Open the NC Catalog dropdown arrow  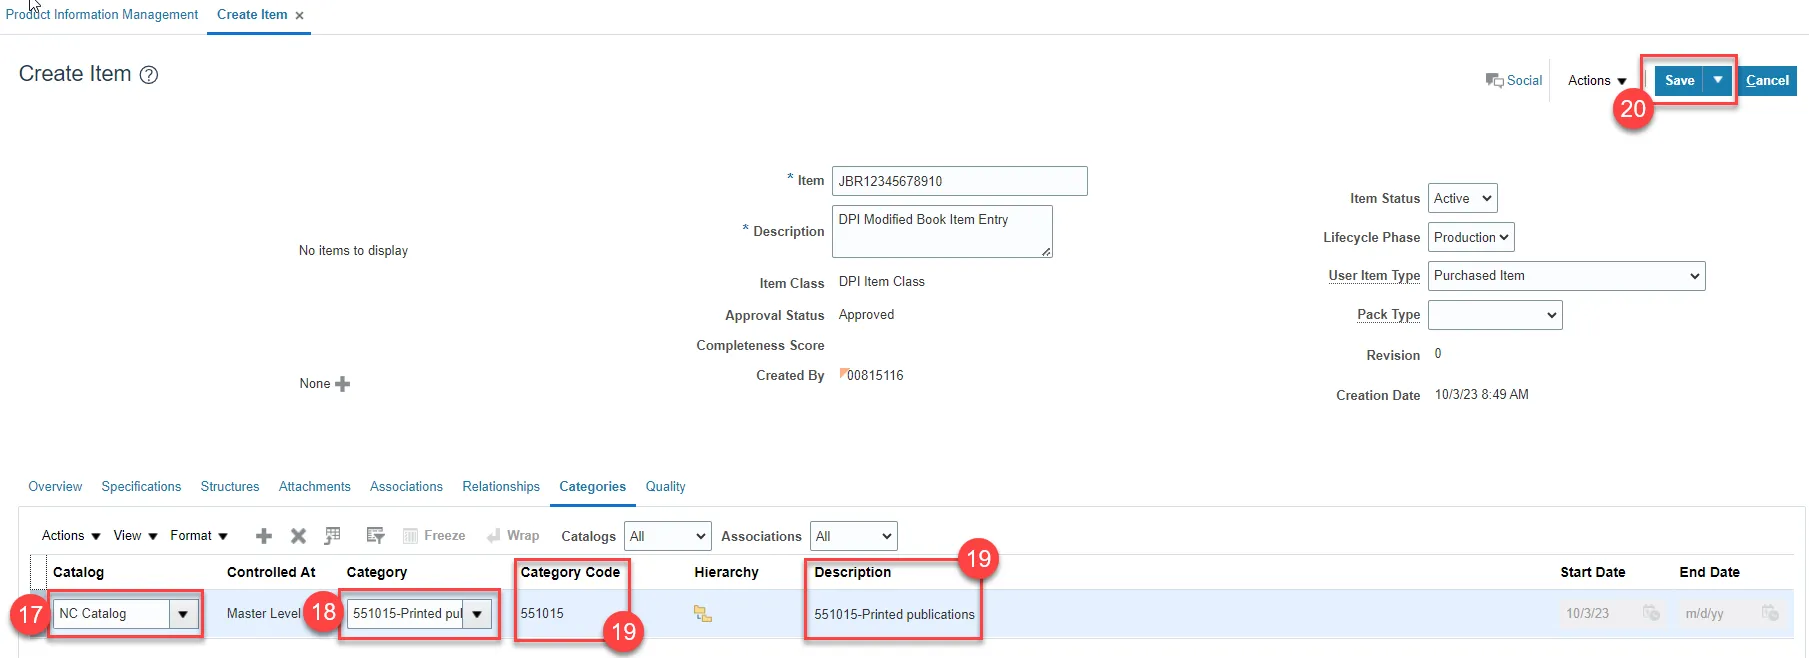click(183, 614)
